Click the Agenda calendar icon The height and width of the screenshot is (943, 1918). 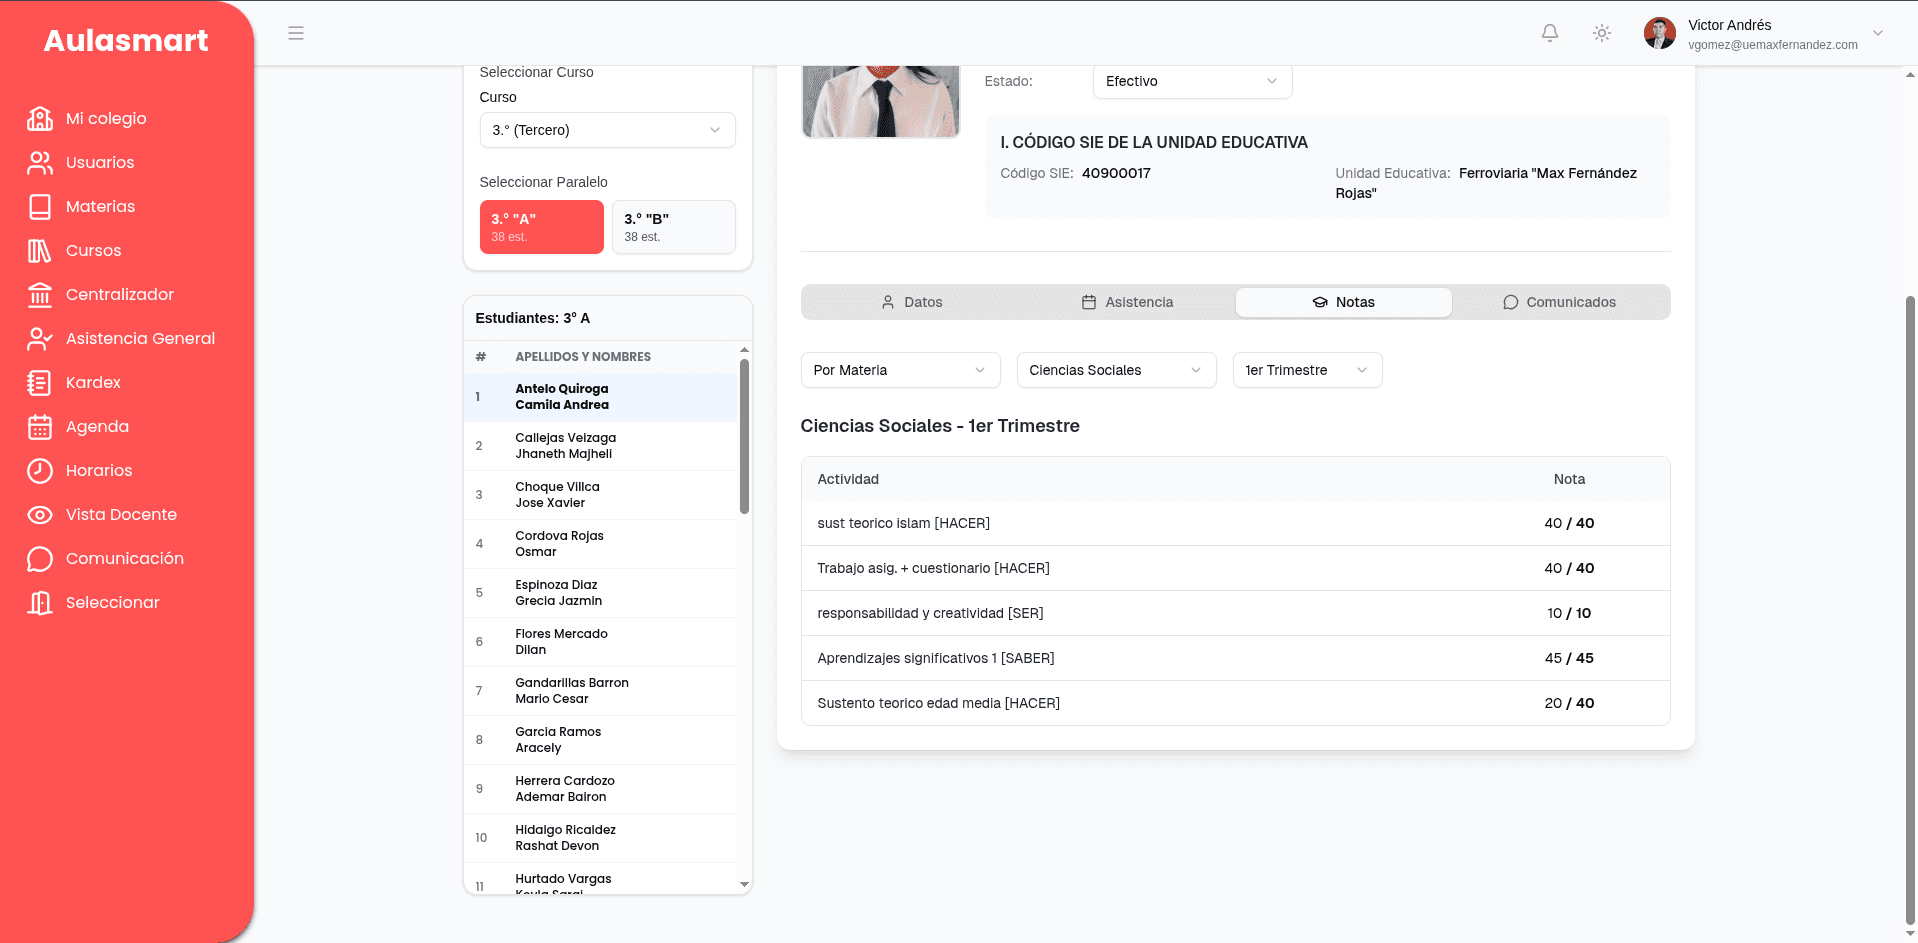click(x=40, y=427)
